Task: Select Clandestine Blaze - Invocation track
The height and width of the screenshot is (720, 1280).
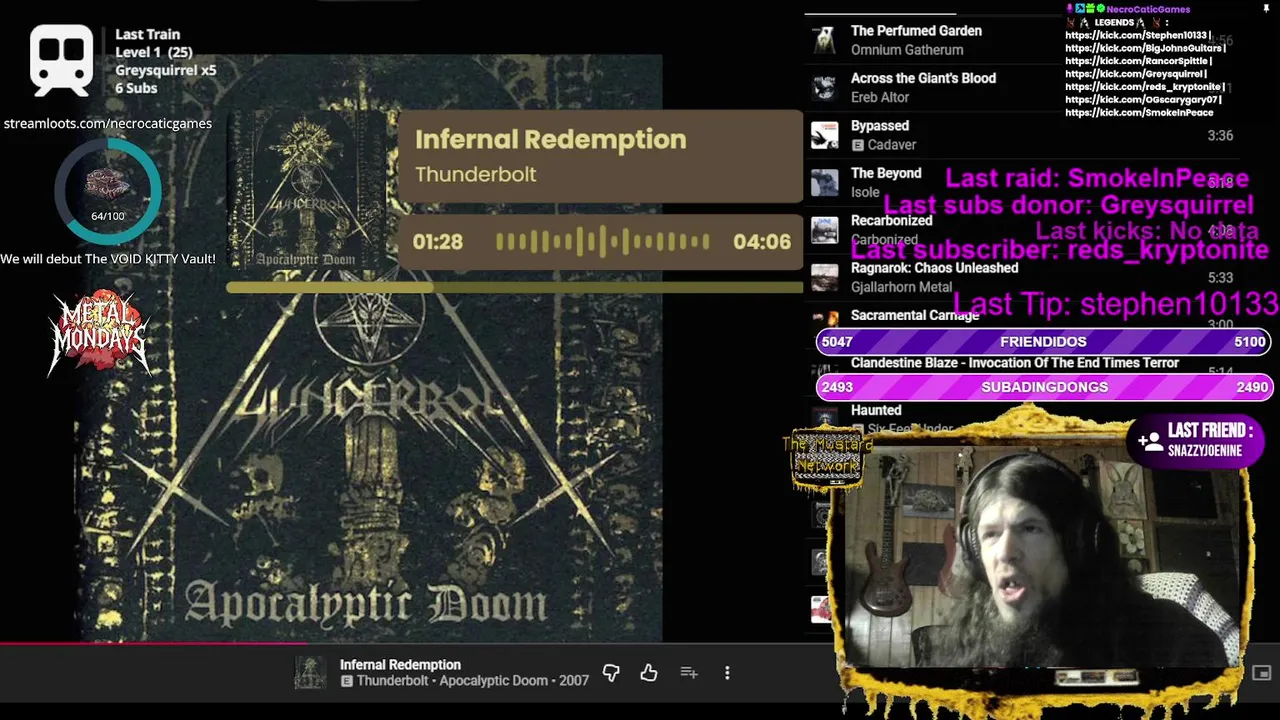Action: [1014, 363]
